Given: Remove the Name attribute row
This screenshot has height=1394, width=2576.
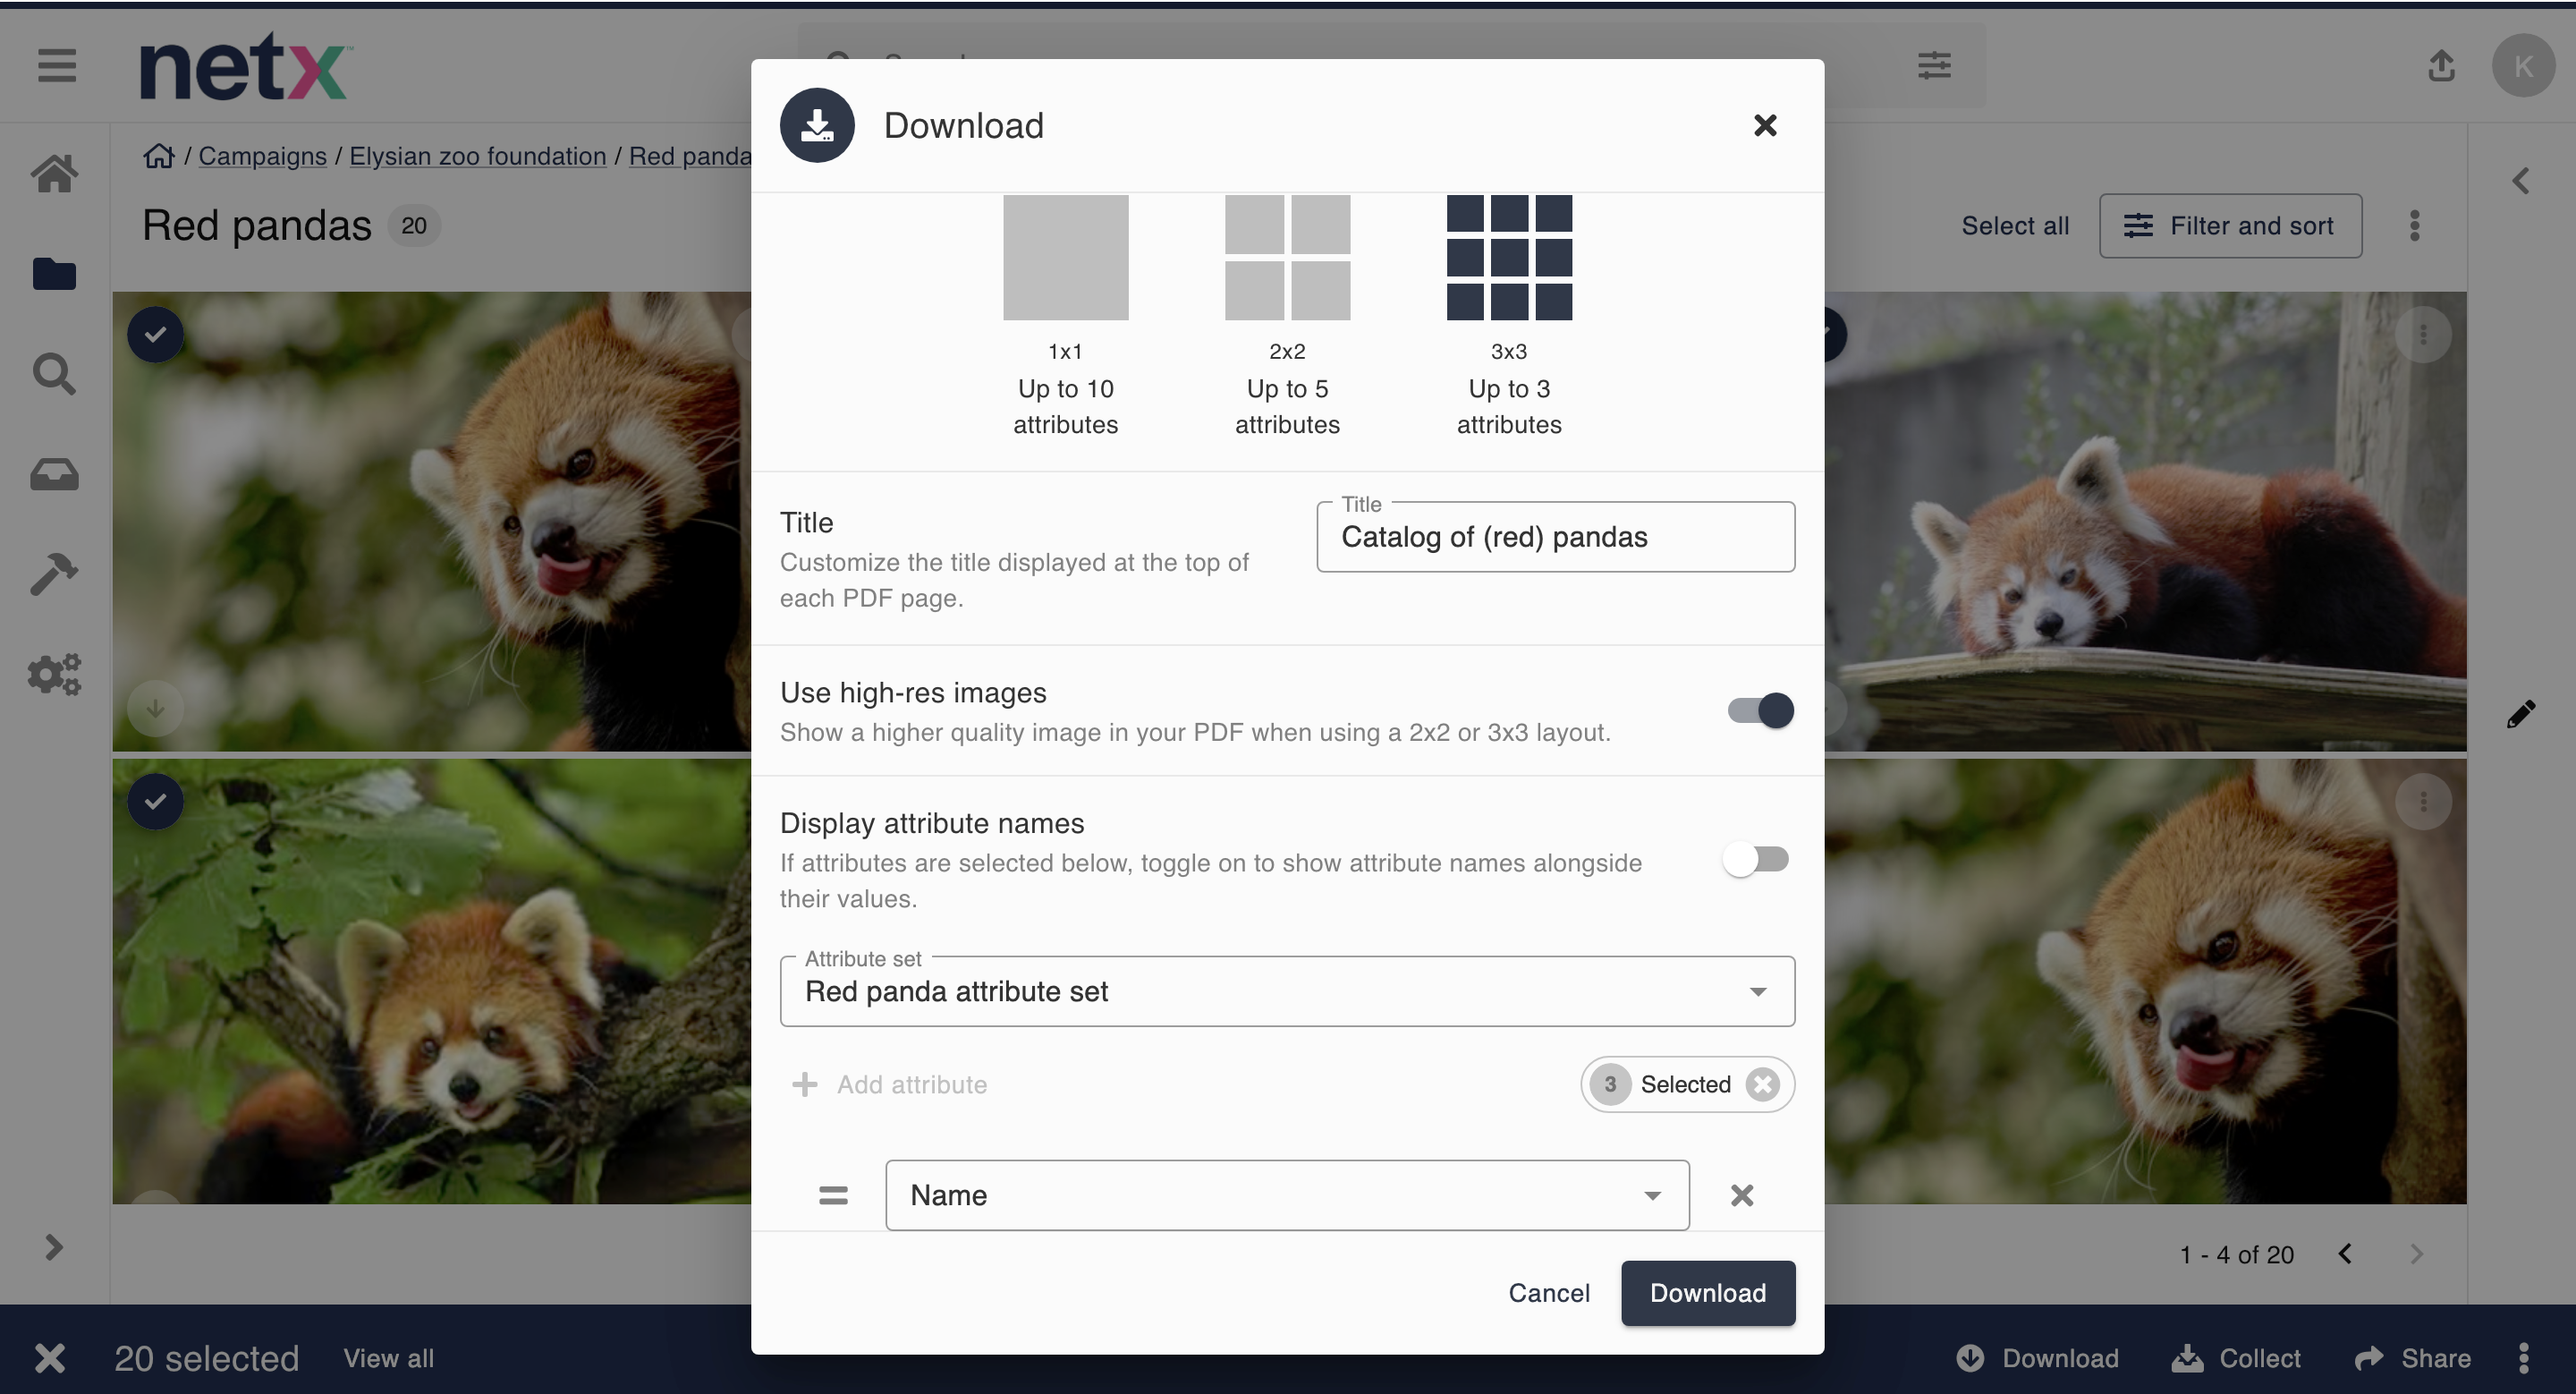Looking at the screenshot, I should click(1742, 1195).
